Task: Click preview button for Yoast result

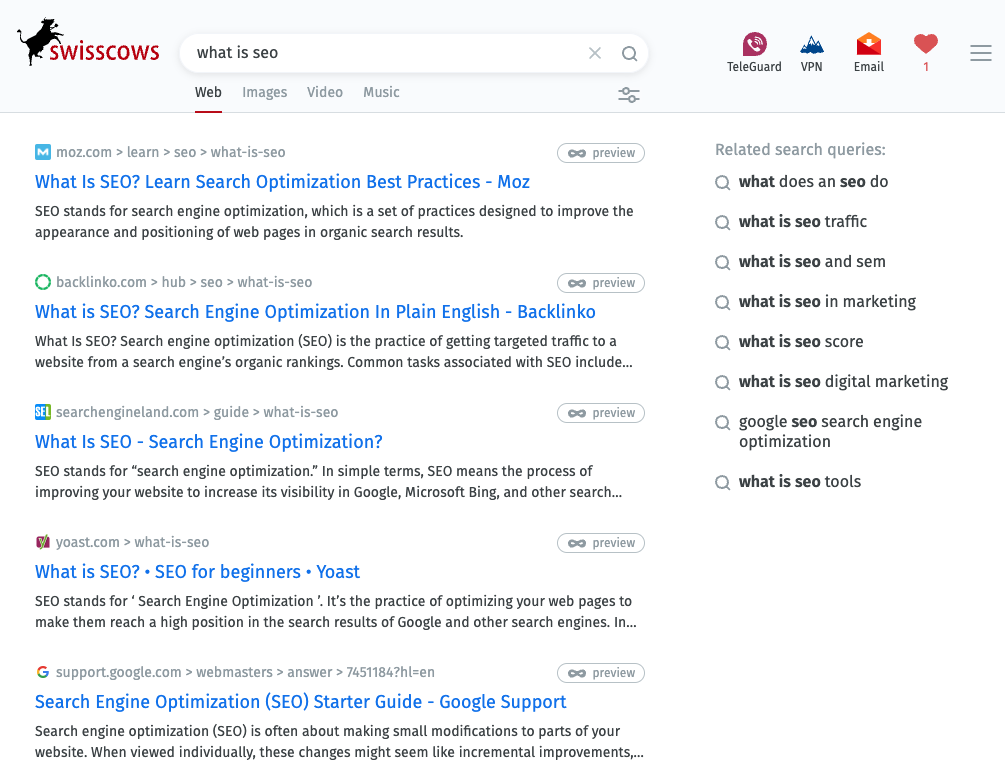Action: [x=601, y=543]
